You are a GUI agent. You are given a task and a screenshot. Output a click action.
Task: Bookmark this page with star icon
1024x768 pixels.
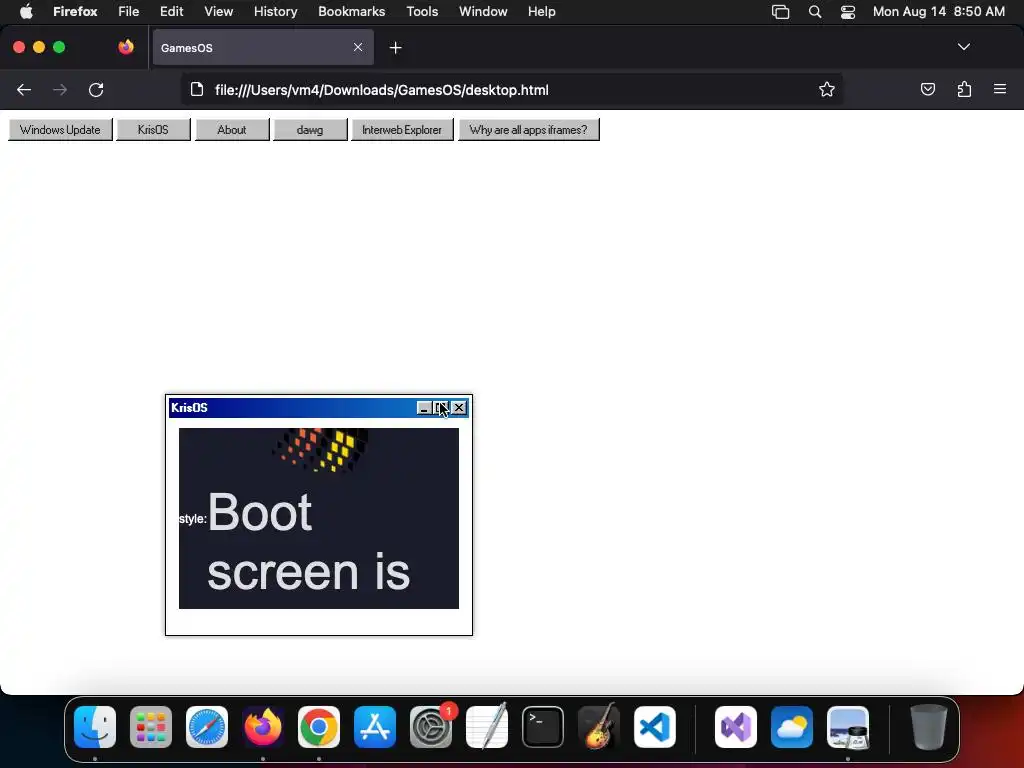coord(827,89)
